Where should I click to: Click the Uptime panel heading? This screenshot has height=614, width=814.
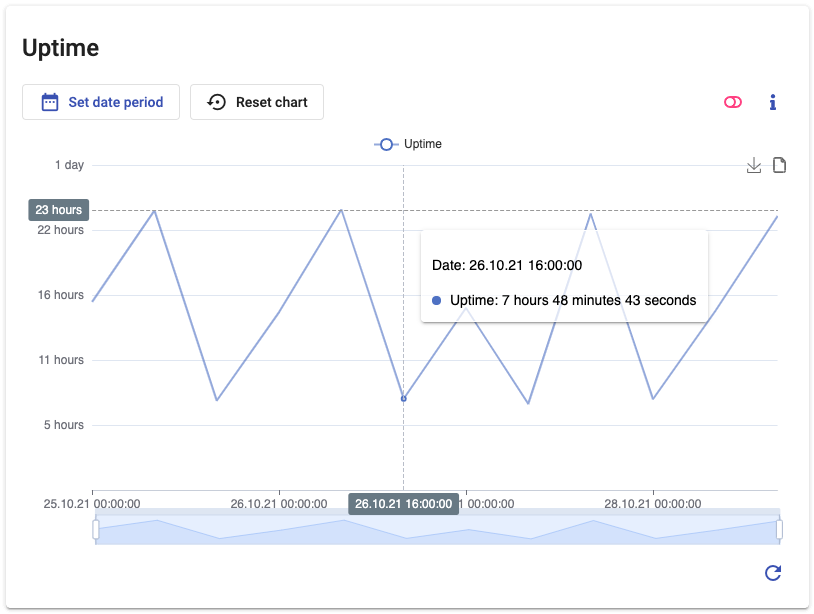[60, 48]
